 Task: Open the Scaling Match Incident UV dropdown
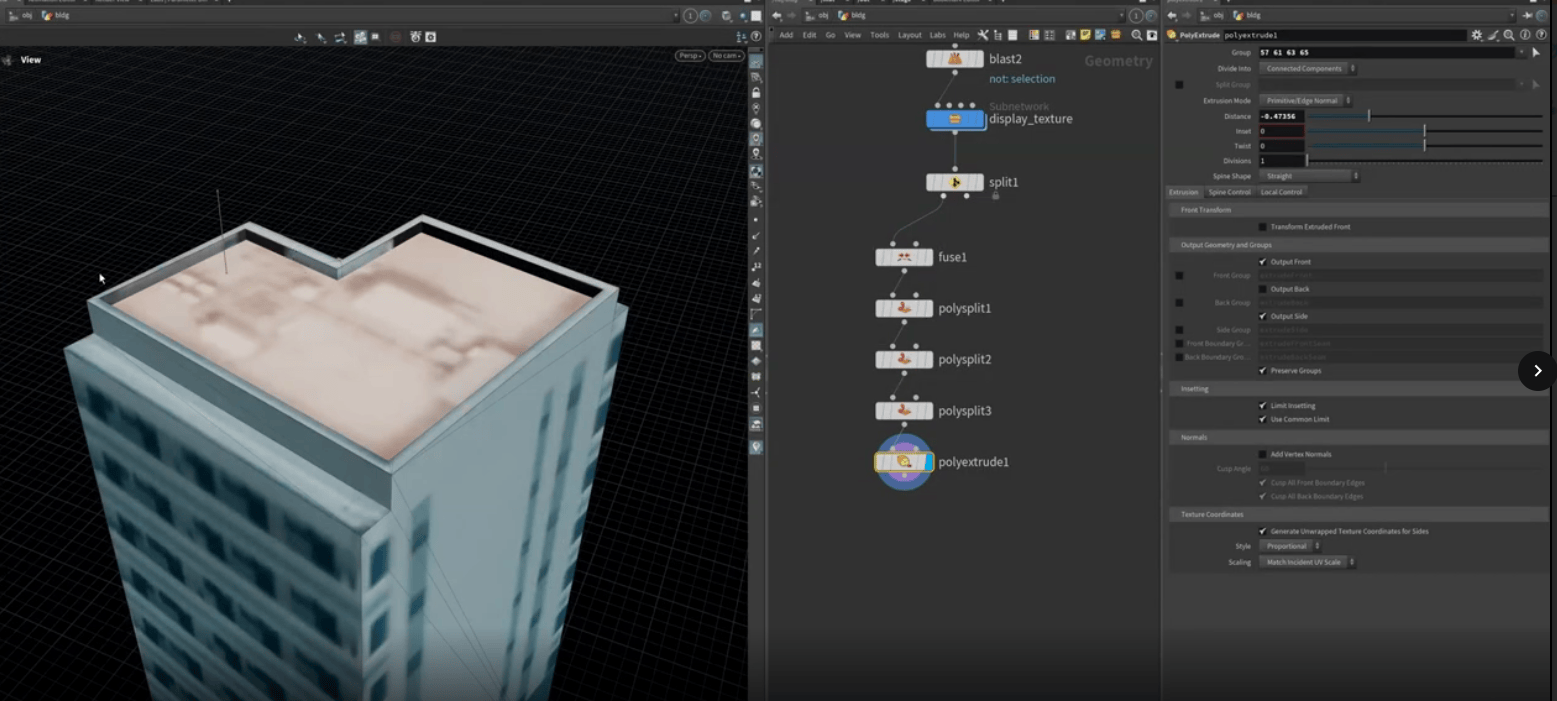coord(1307,562)
